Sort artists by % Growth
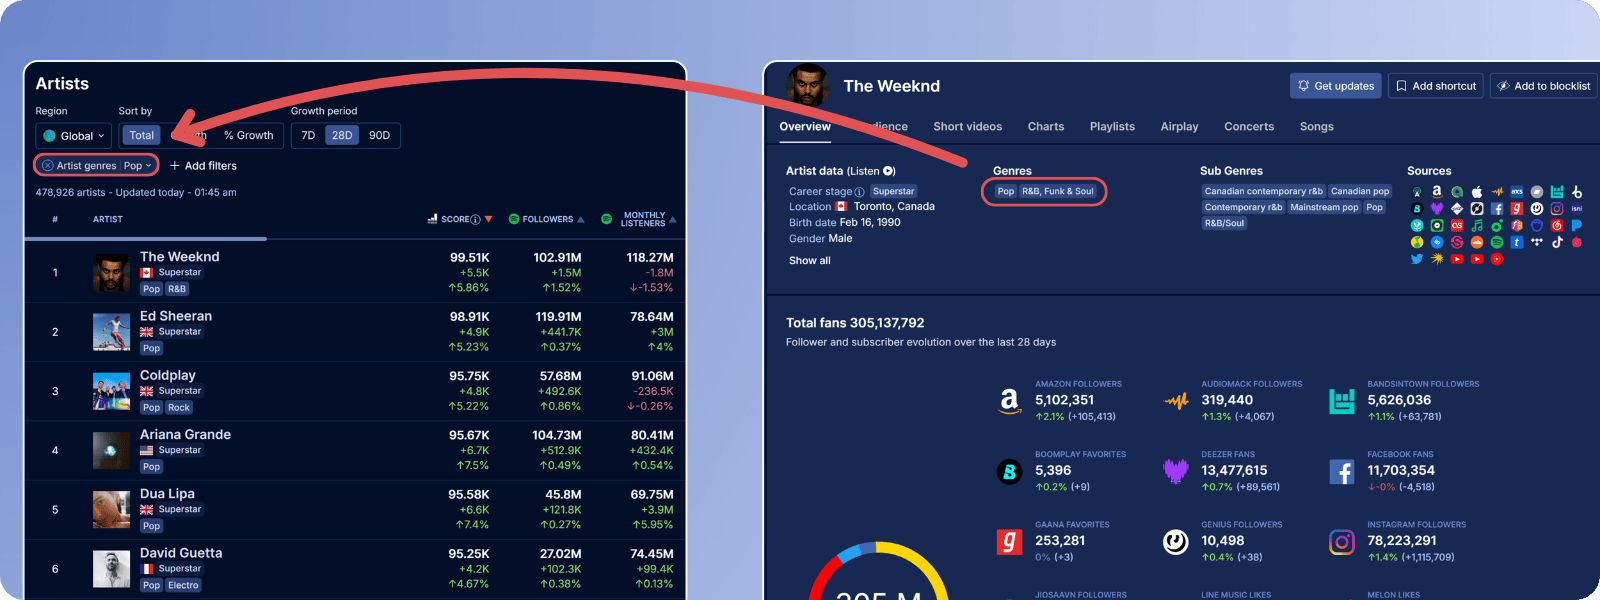This screenshot has width=1600, height=600. point(248,135)
